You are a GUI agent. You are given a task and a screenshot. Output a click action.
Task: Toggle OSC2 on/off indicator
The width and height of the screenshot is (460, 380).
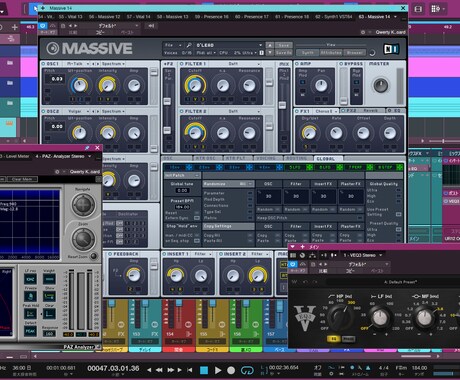coord(43,111)
